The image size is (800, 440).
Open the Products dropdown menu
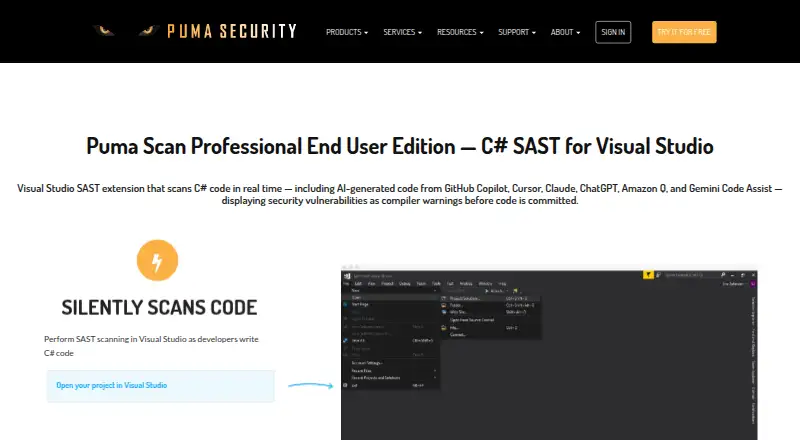[x=347, y=32]
